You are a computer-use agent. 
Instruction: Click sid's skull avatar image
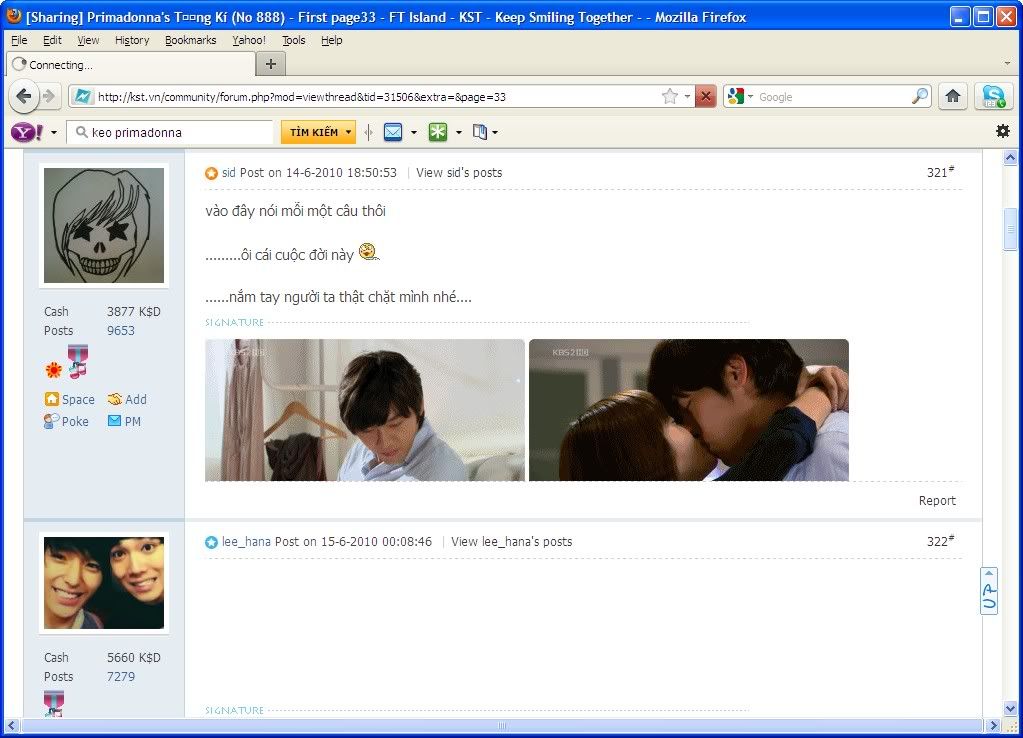pyautogui.click(x=104, y=226)
